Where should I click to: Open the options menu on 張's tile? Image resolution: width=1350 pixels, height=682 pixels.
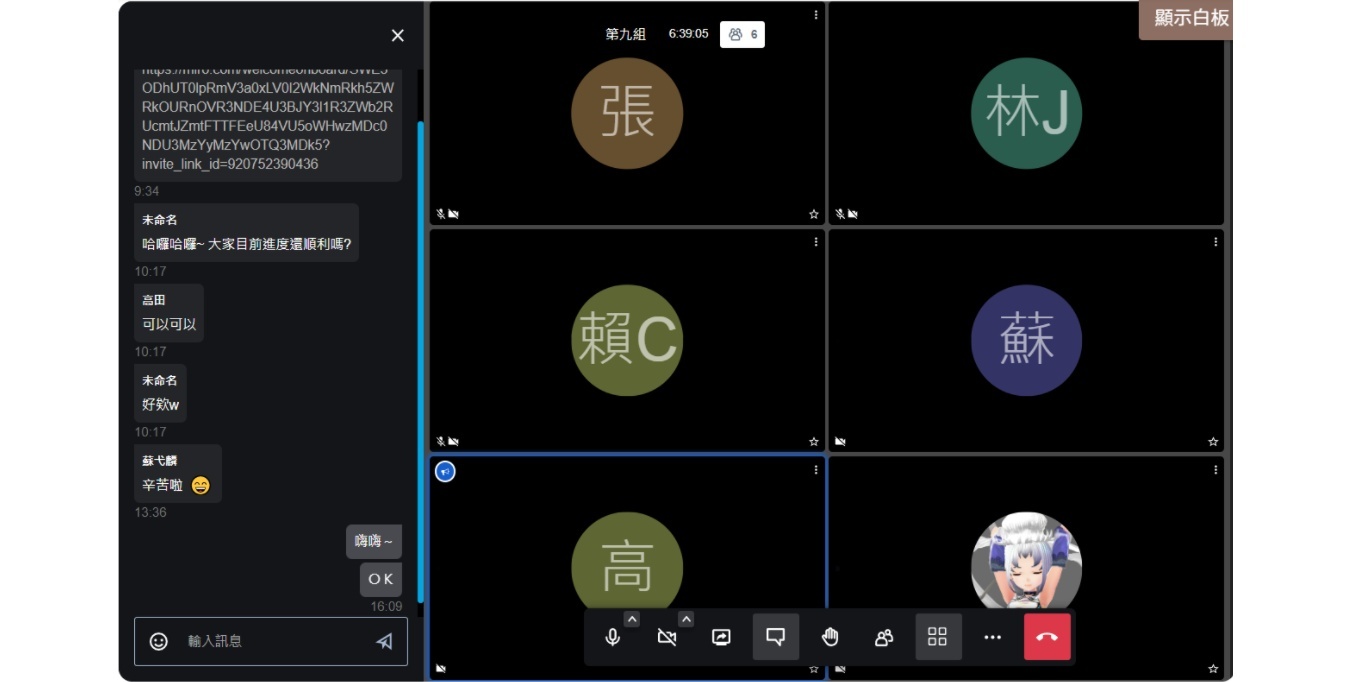point(816,15)
